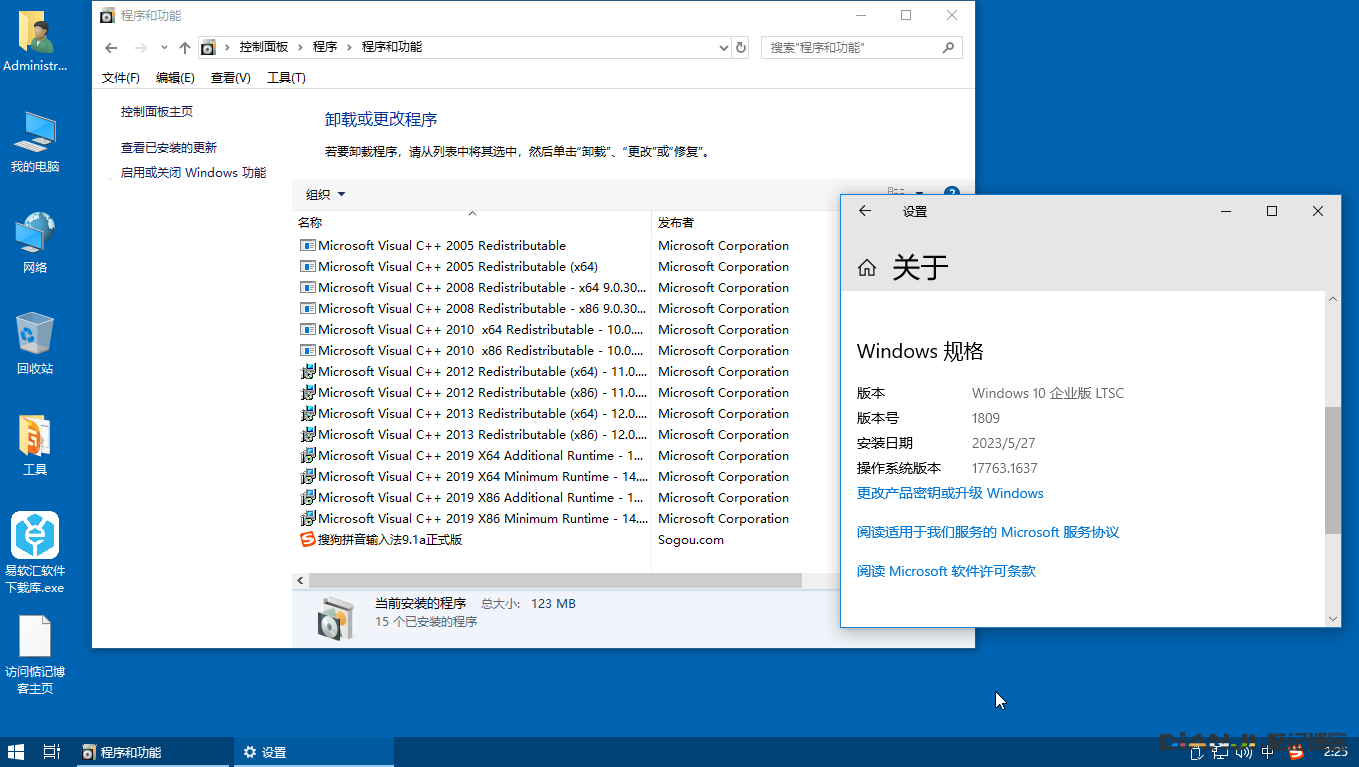The height and width of the screenshot is (767, 1359).
Task: Open the 文件(F) menu
Action: click(121, 78)
